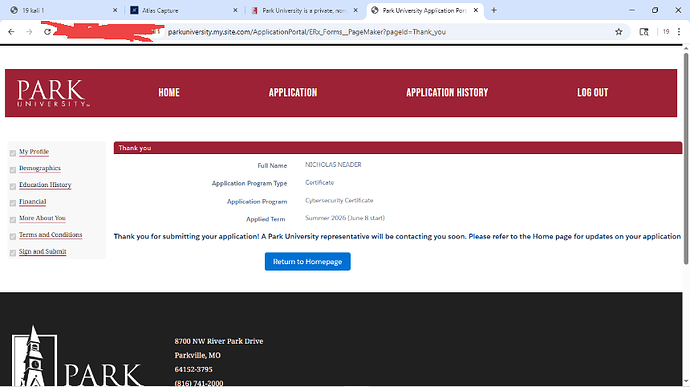Click the scrollbar down arrow
This screenshot has height=387, width=690.
coord(686,382)
